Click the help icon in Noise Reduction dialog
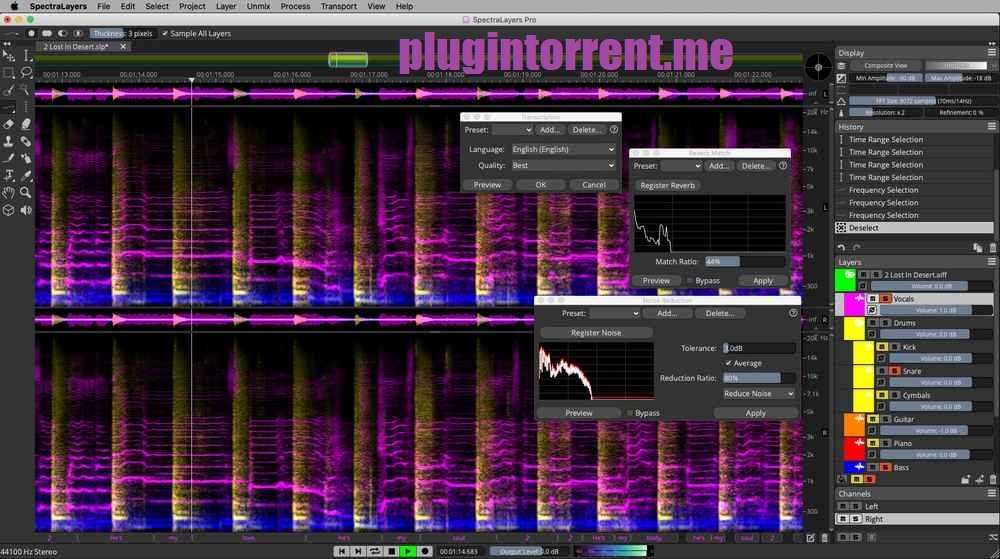Viewport: 1000px width, 559px height. [793, 313]
